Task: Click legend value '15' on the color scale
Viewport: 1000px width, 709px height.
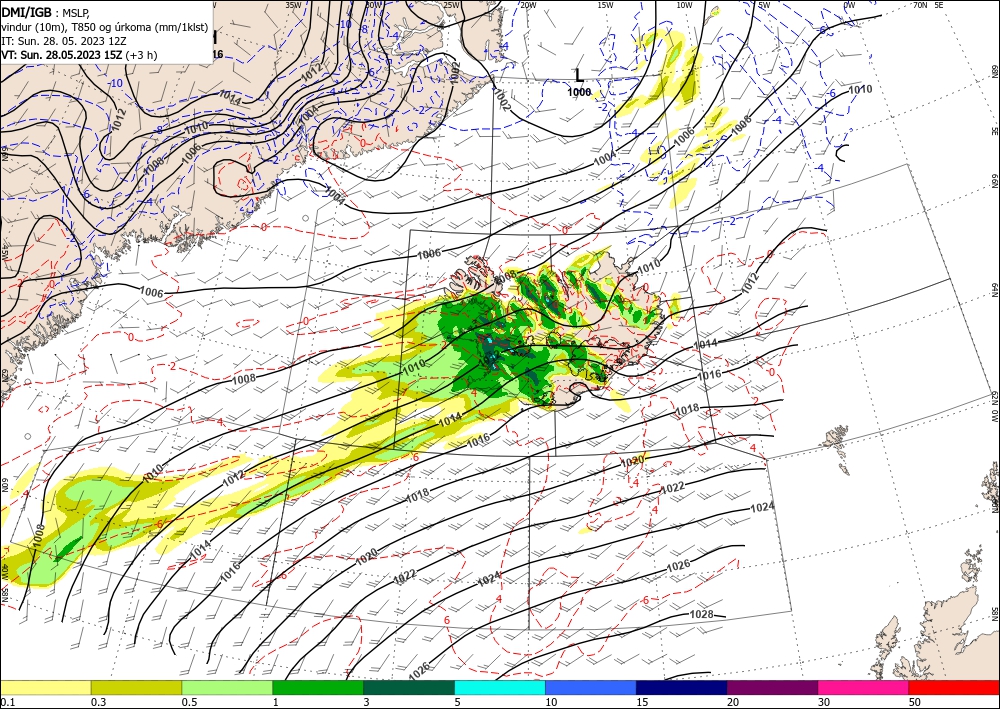Action: click(642, 701)
